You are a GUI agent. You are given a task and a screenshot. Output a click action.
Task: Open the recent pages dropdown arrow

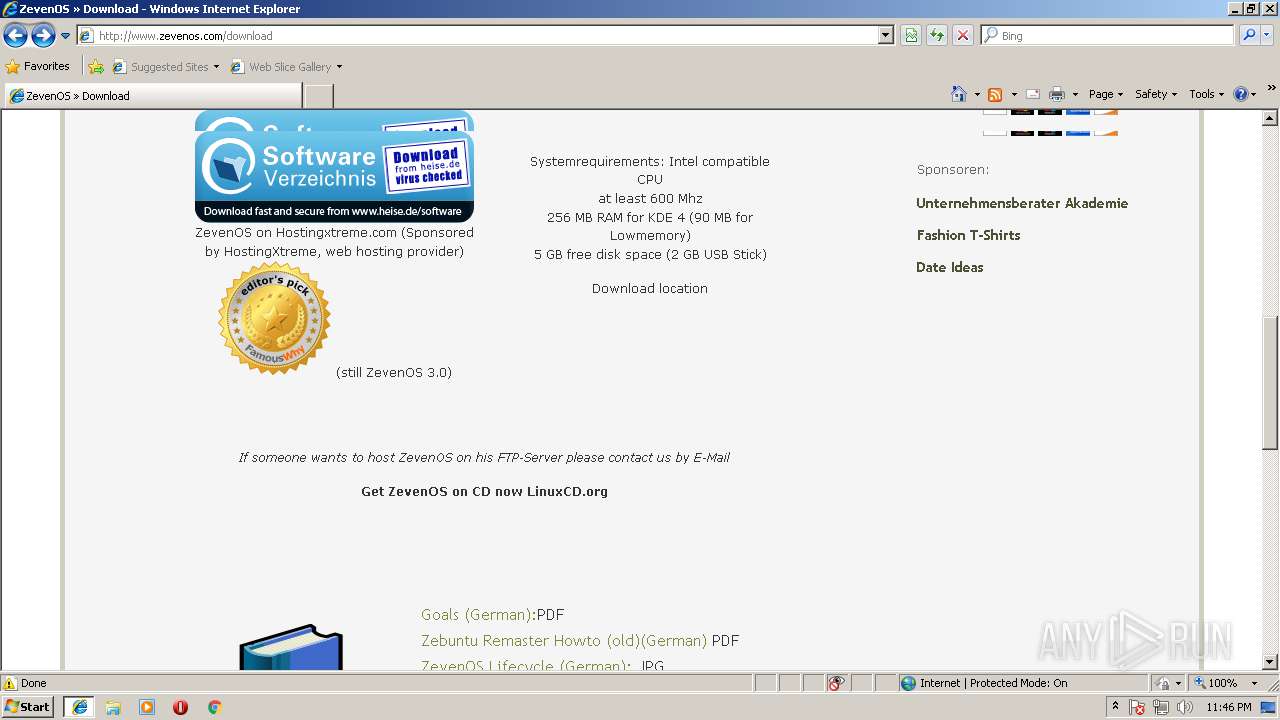[65, 36]
